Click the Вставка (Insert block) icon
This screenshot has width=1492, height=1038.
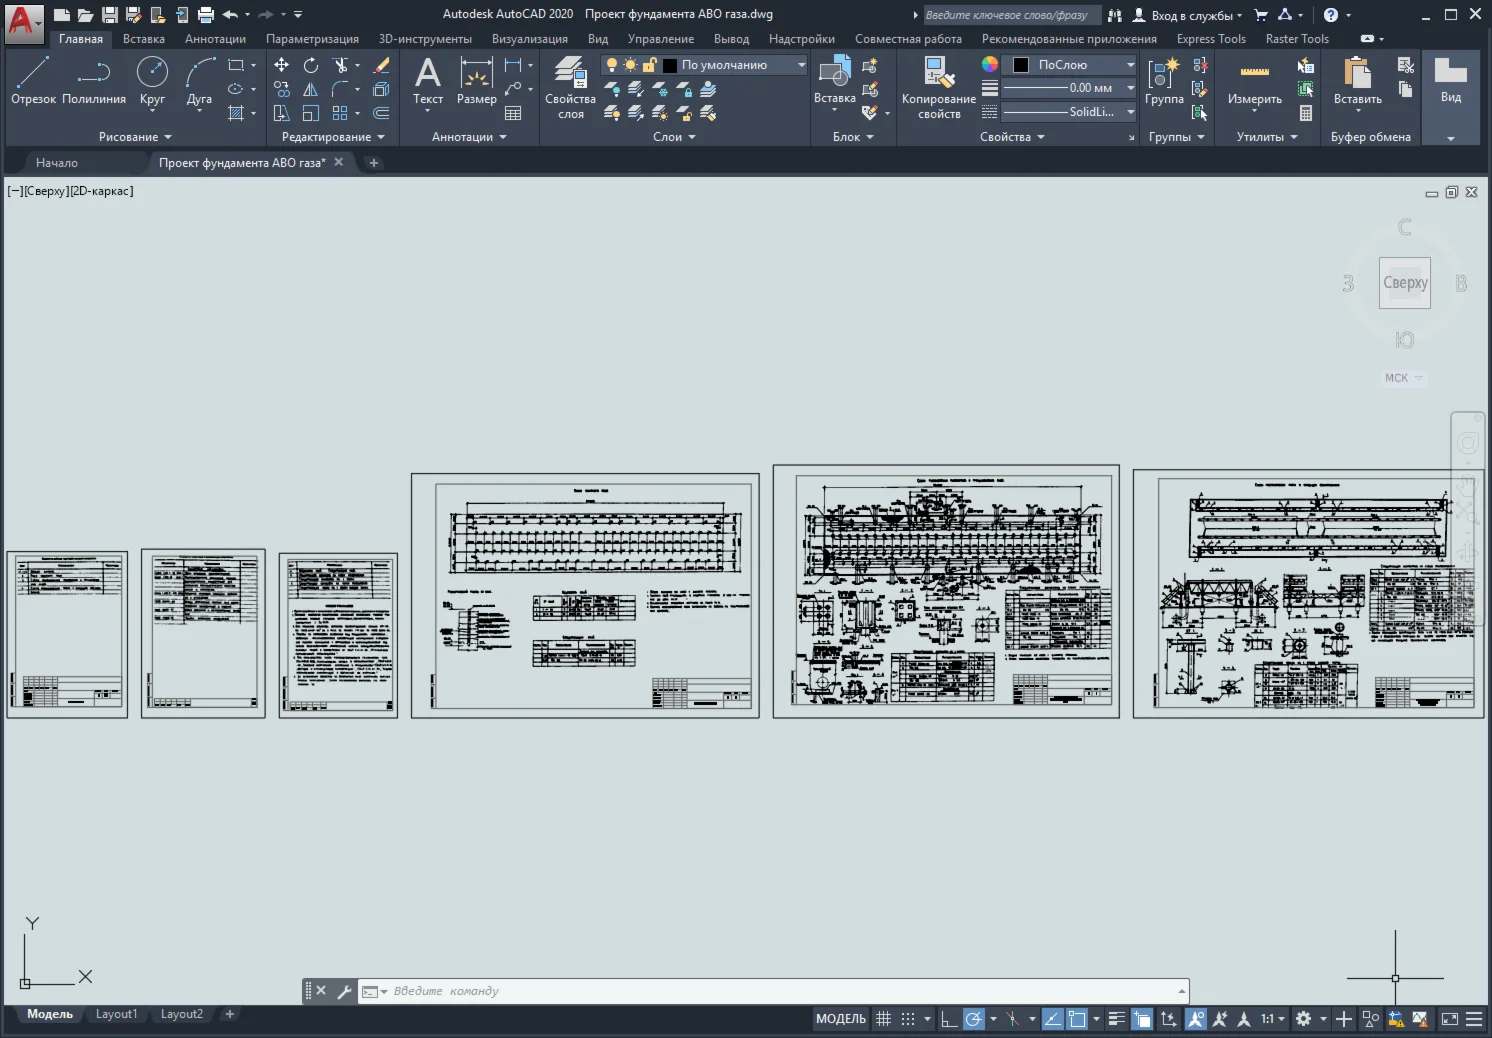[x=834, y=80]
